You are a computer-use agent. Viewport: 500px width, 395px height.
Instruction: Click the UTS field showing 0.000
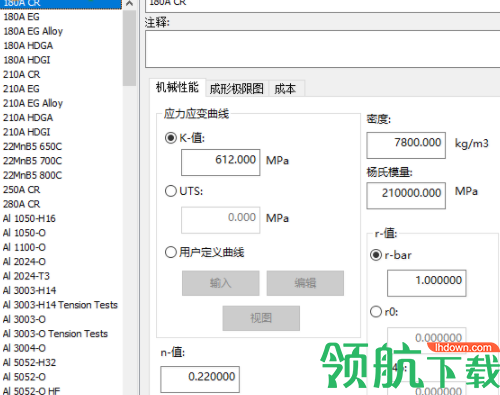click(221, 220)
